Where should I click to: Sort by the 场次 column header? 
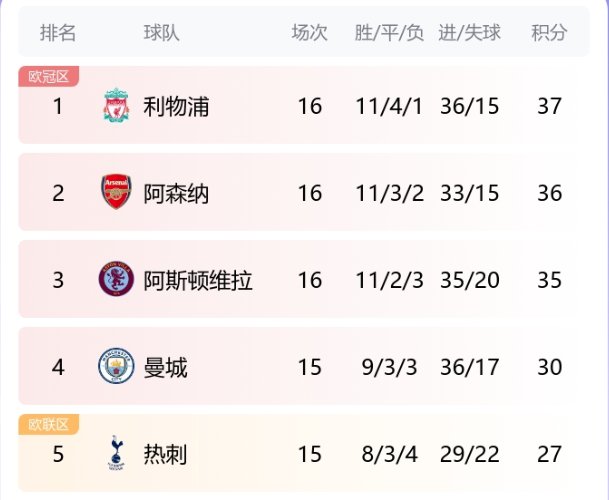click(310, 33)
